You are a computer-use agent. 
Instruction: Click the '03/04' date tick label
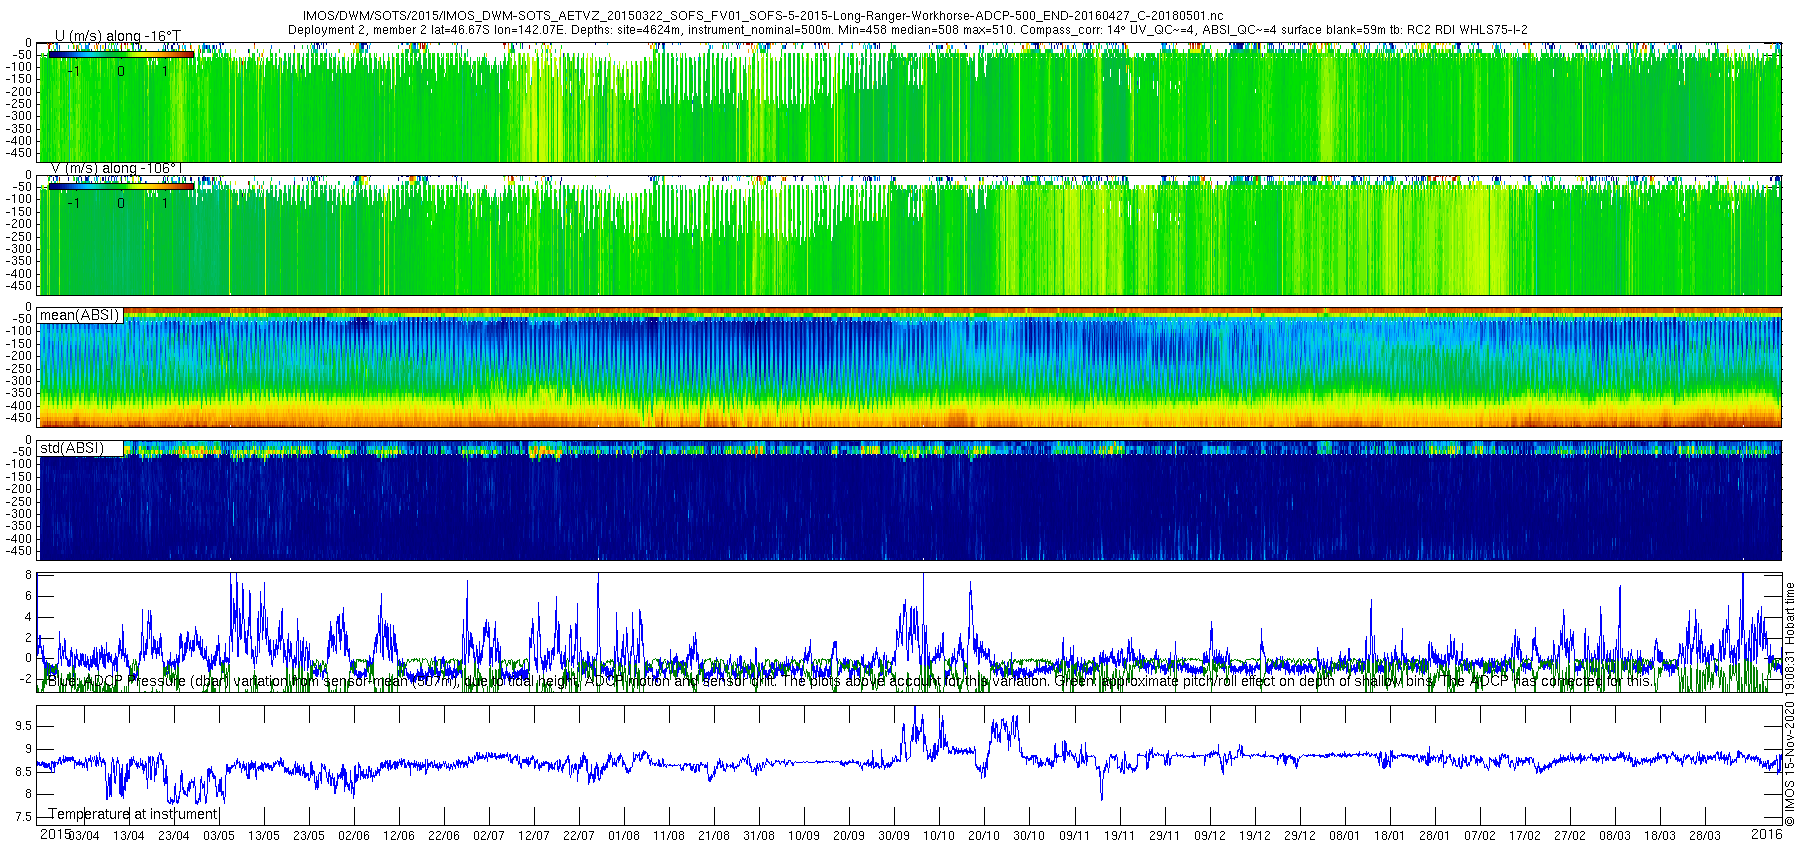pyautogui.click(x=83, y=836)
